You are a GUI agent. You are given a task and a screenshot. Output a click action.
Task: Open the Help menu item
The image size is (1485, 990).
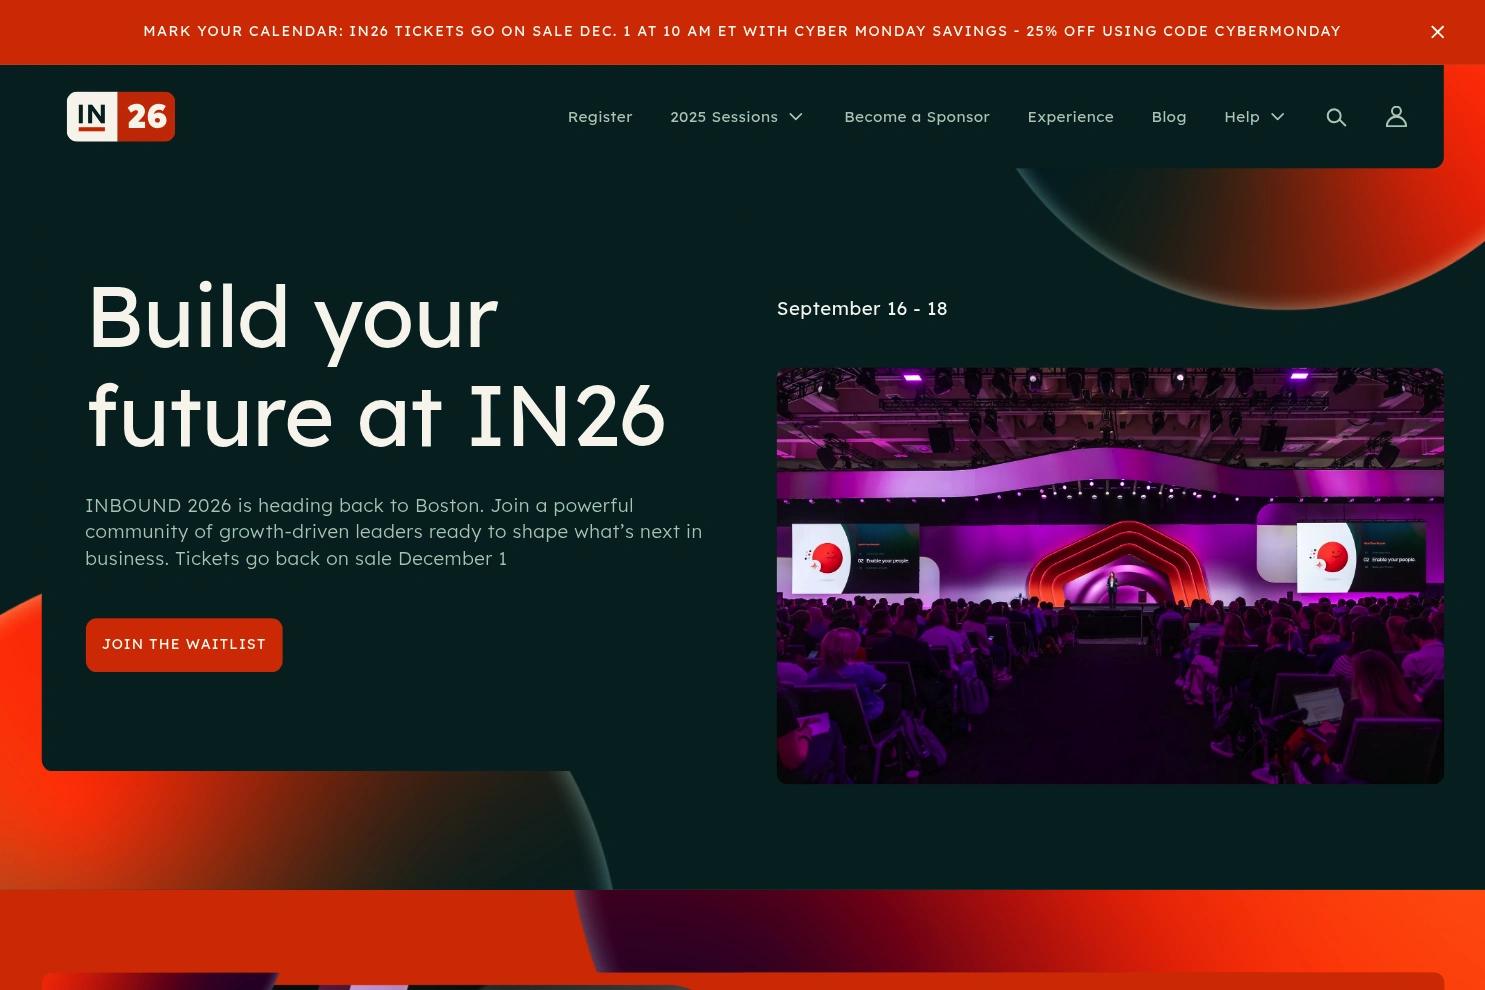click(1242, 117)
